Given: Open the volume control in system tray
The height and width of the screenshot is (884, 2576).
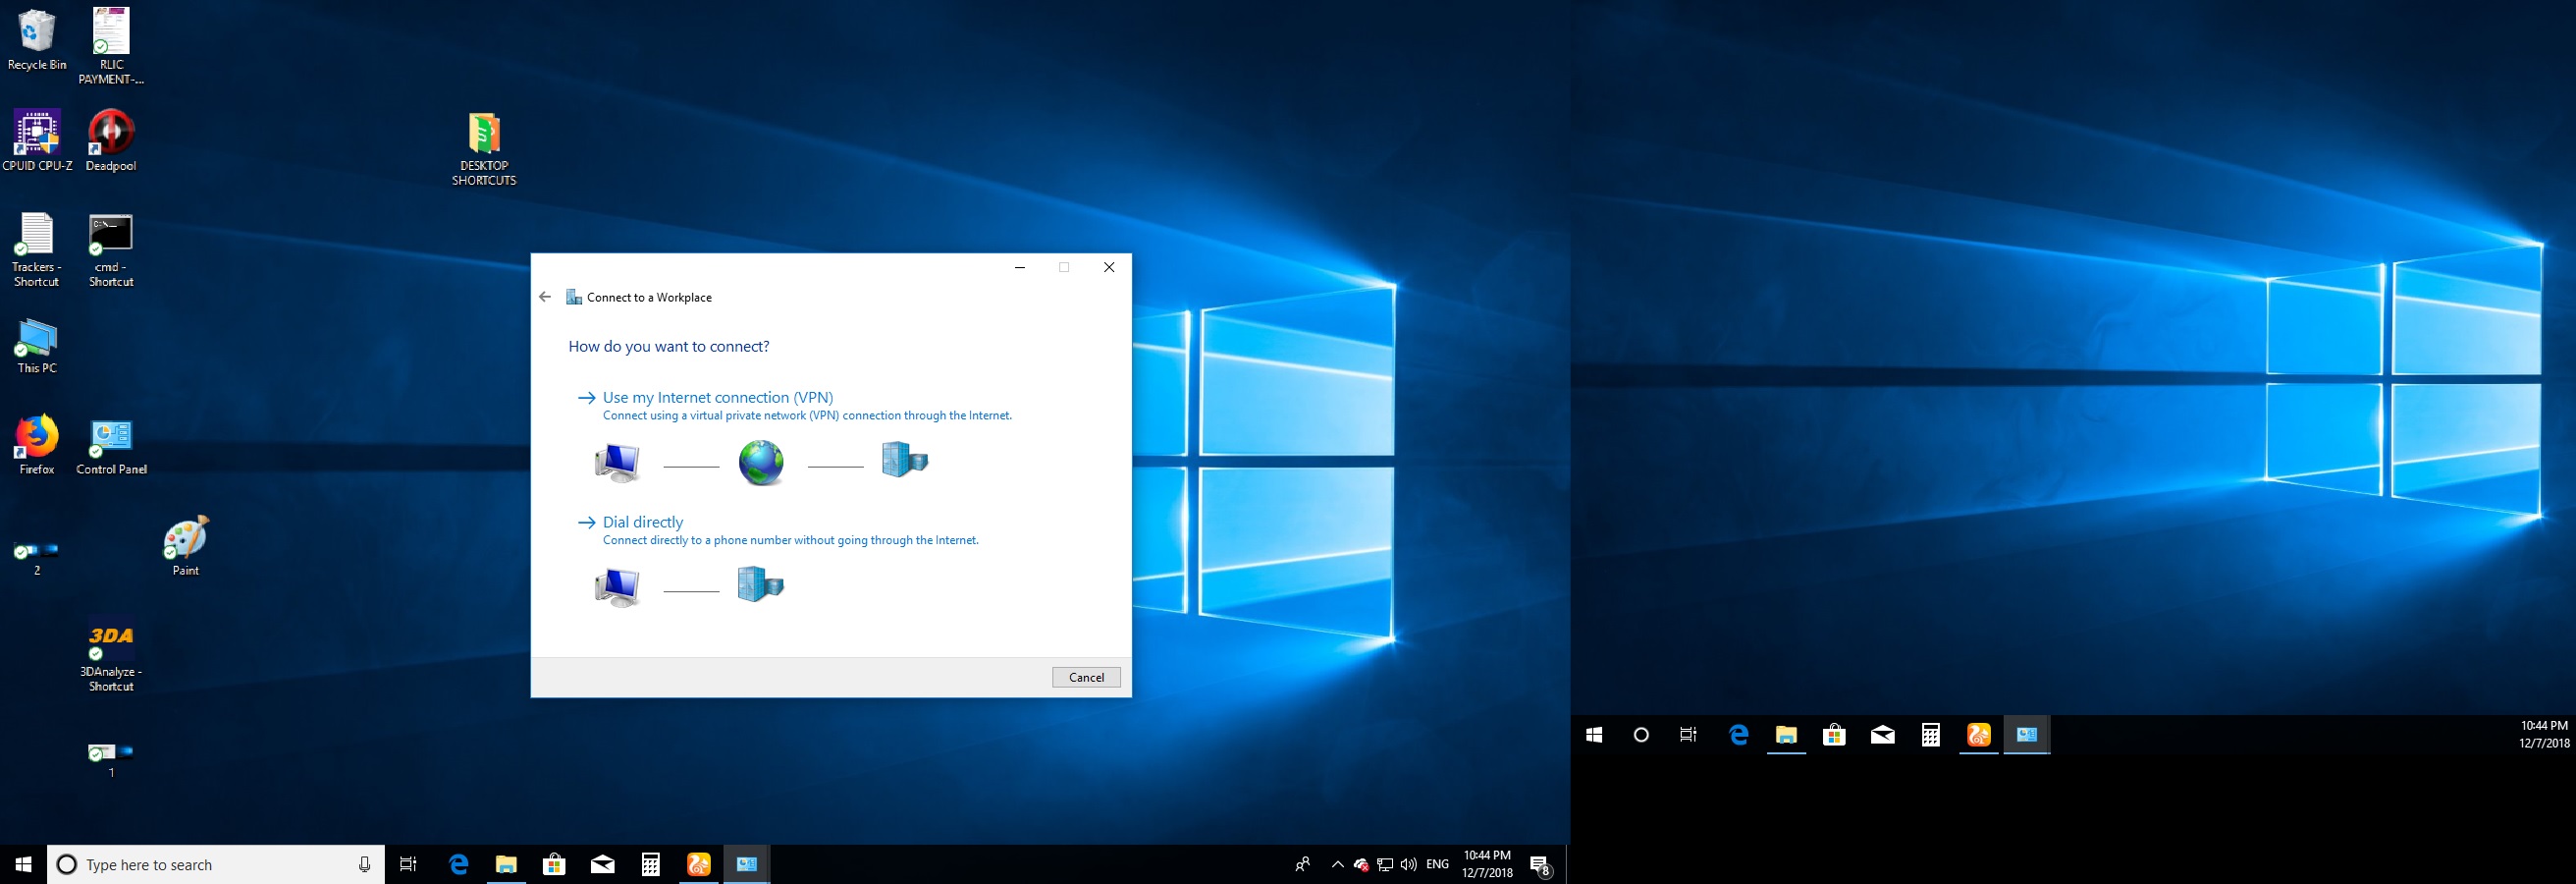Looking at the screenshot, I should tap(1409, 865).
